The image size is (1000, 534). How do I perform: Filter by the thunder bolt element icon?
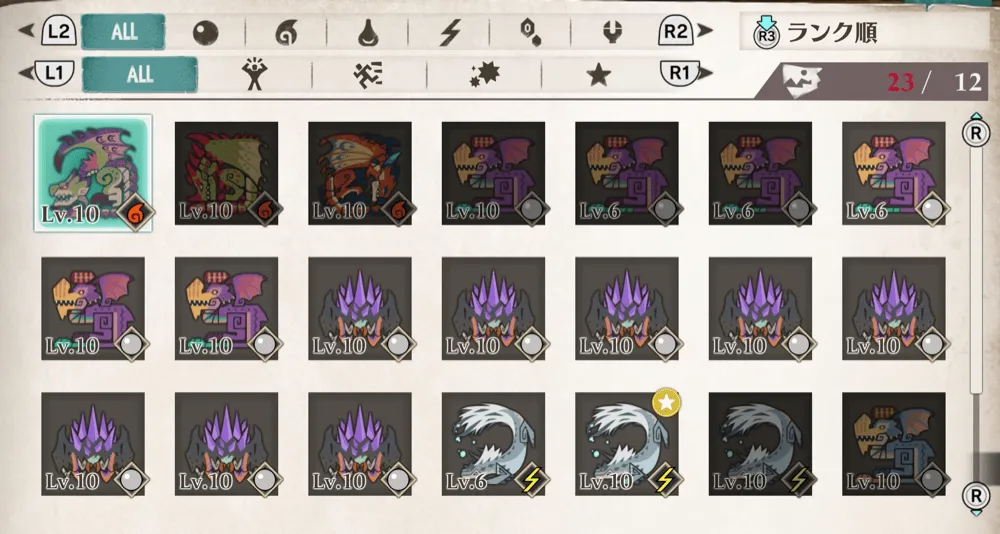click(450, 33)
